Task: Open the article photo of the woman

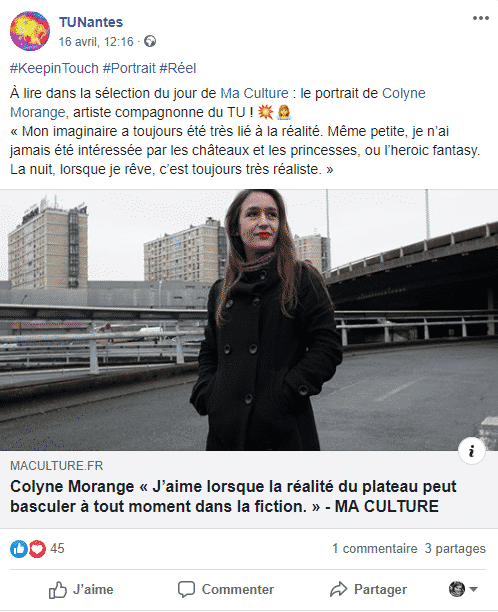Action: [x=249, y=320]
